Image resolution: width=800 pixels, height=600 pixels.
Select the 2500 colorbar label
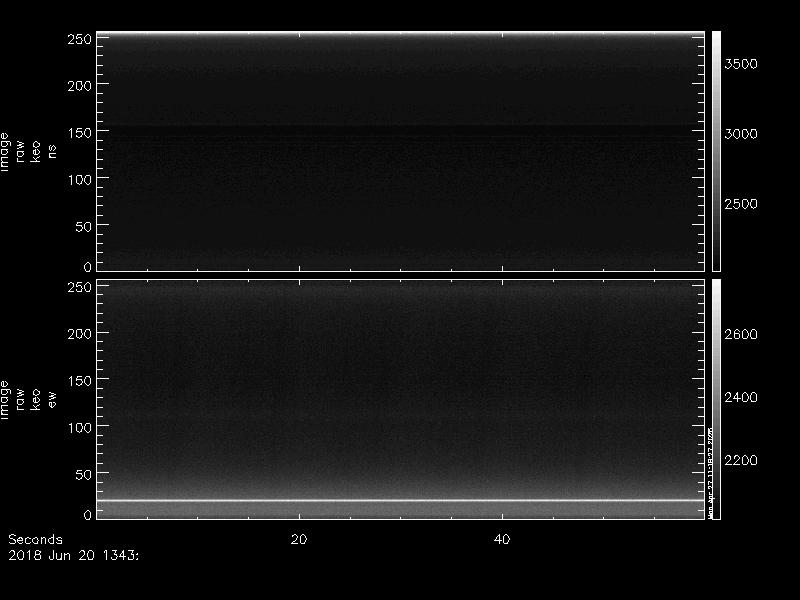click(741, 204)
